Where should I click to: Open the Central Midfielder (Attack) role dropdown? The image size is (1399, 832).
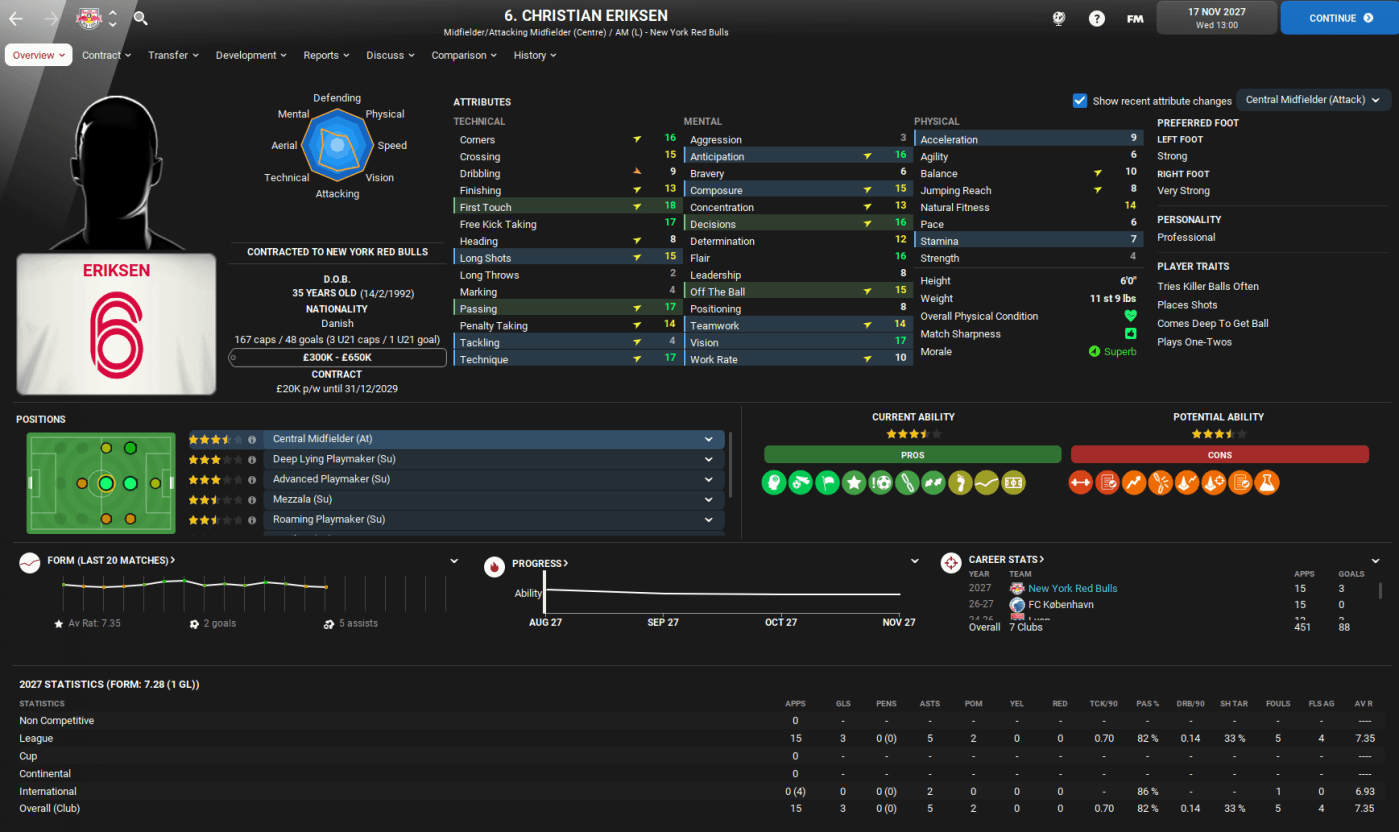(x=1313, y=100)
